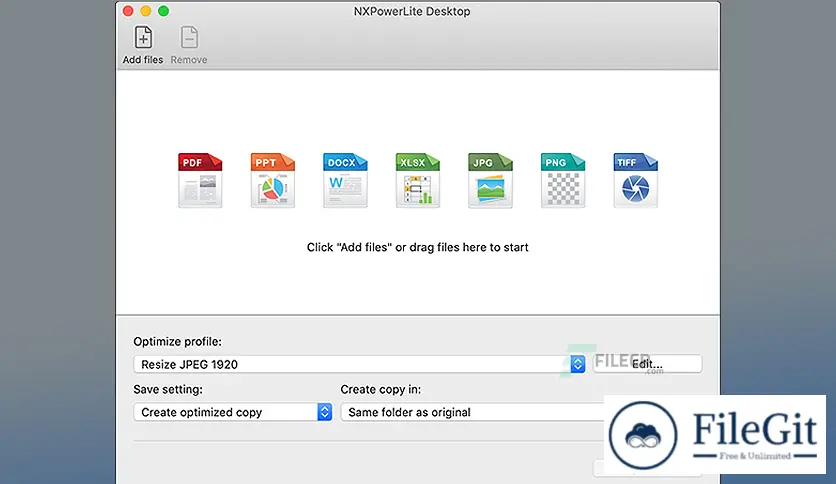The height and width of the screenshot is (484, 836).
Task: Click the Create copy in label
Action: coord(381,390)
